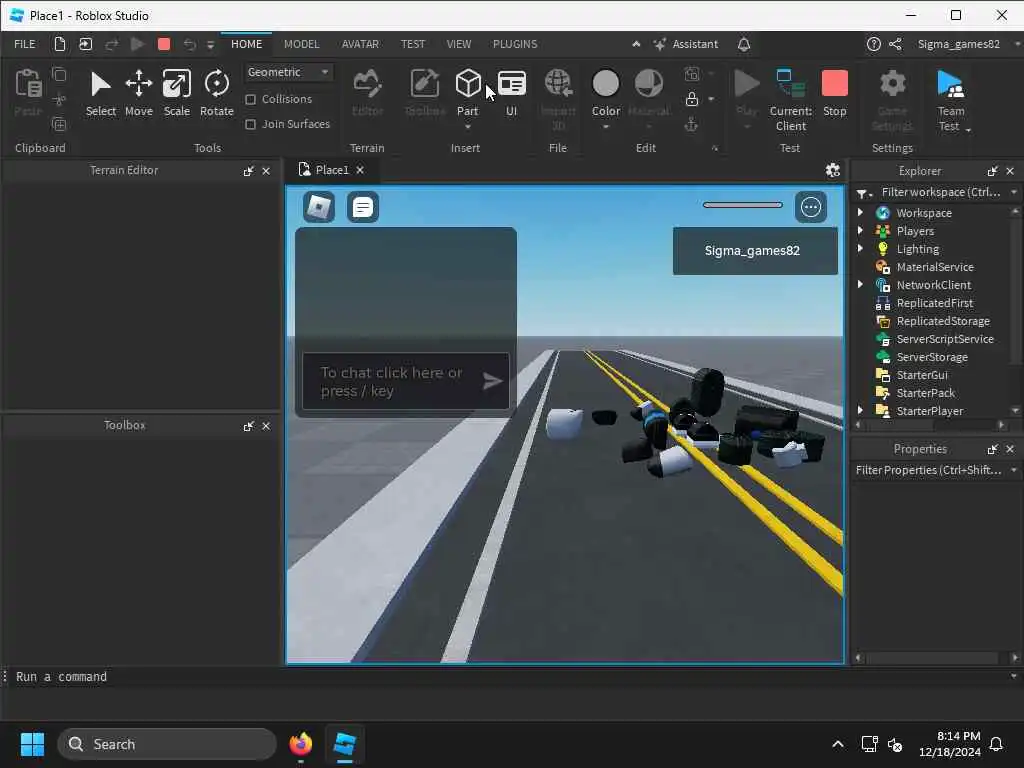Open Windows Start menu
The height and width of the screenshot is (768, 1024).
[x=32, y=744]
